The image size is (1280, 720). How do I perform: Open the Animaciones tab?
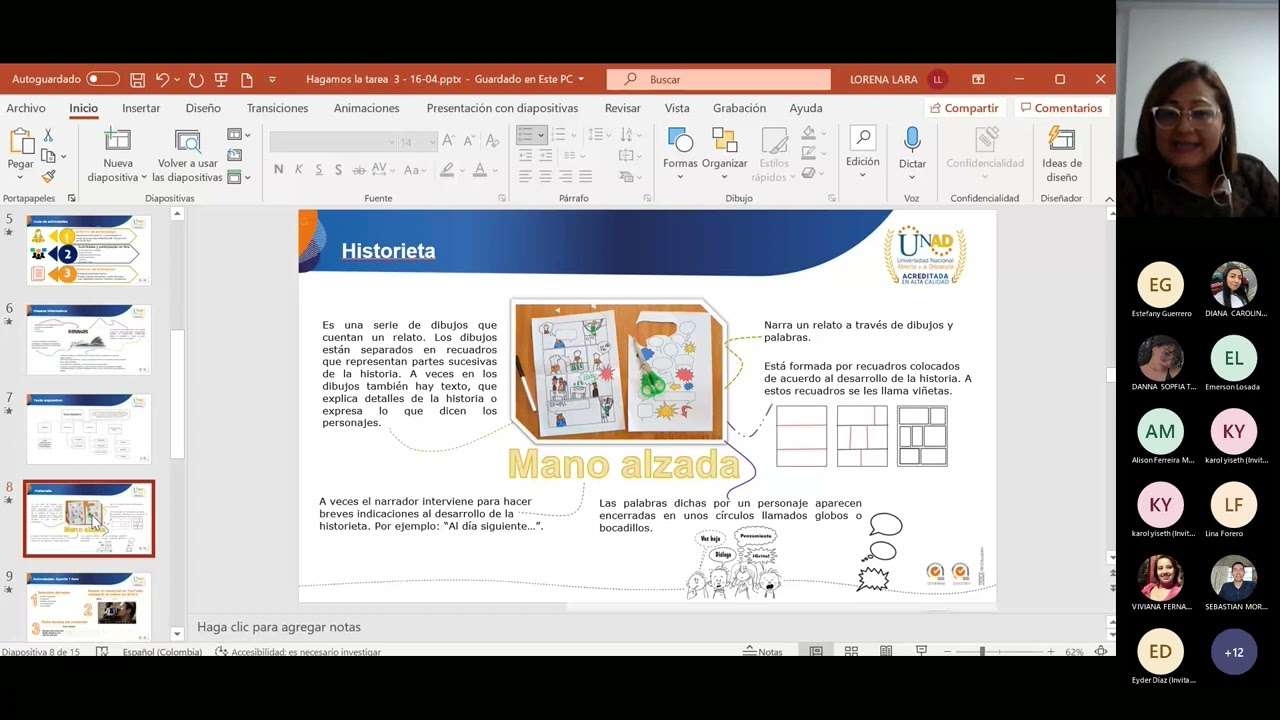pos(366,108)
